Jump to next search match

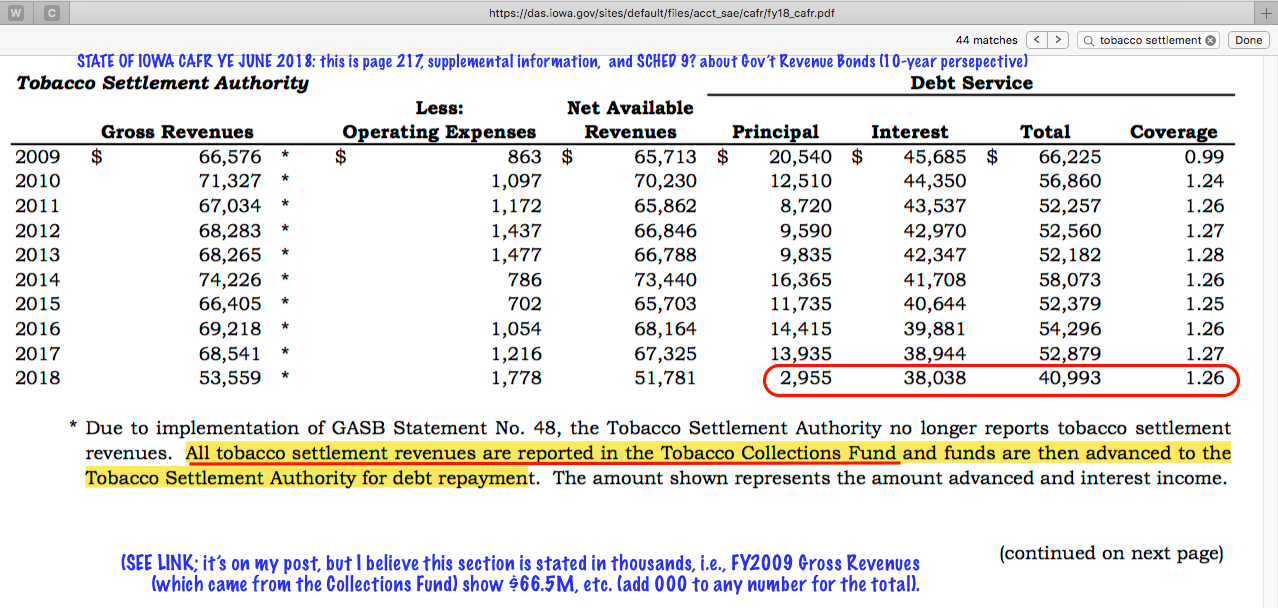1058,40
